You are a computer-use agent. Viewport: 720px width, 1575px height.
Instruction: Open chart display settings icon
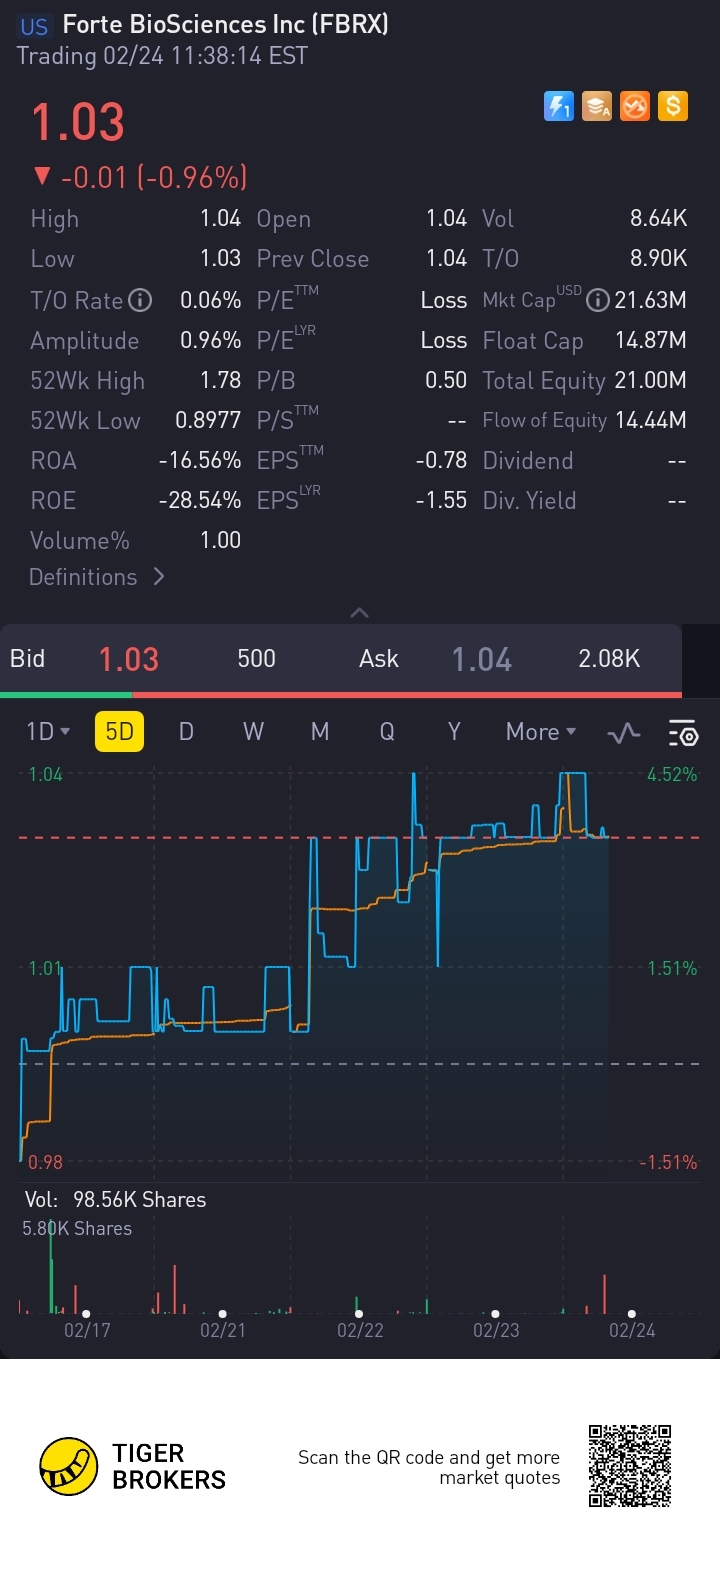coord(683,733)
